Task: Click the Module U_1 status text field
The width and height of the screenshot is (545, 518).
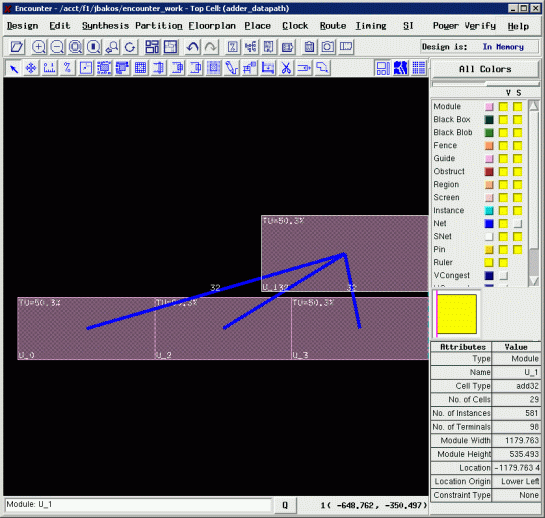Action: point(138,504)
